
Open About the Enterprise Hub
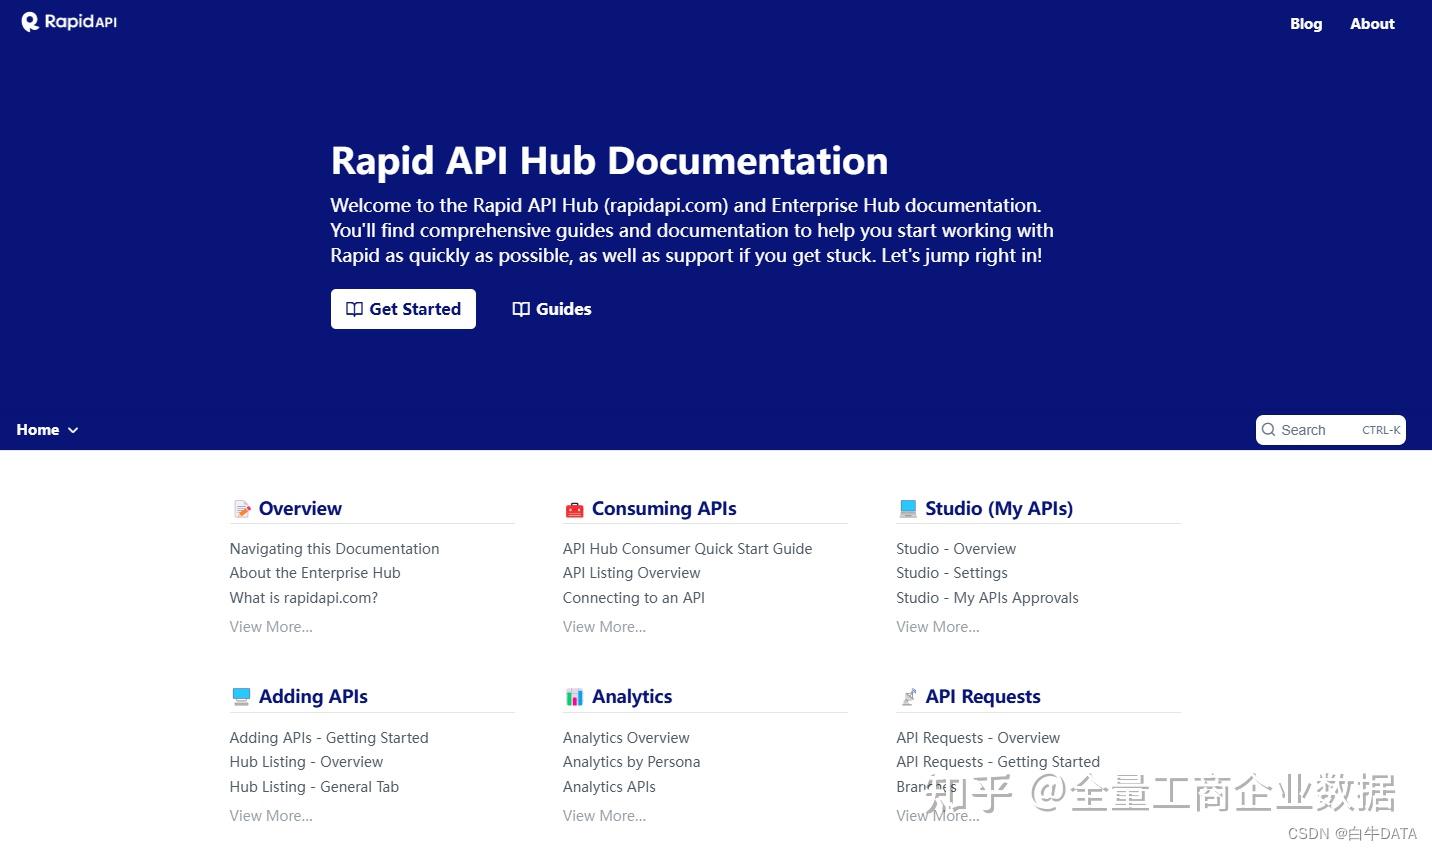tap(315, 573)
